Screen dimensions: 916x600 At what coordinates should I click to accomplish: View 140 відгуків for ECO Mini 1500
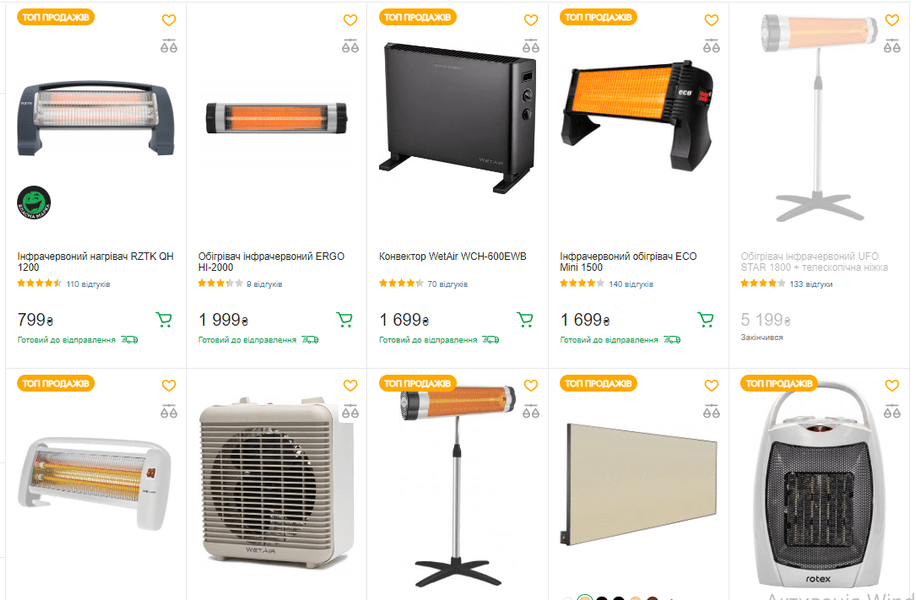click(631, 284)
